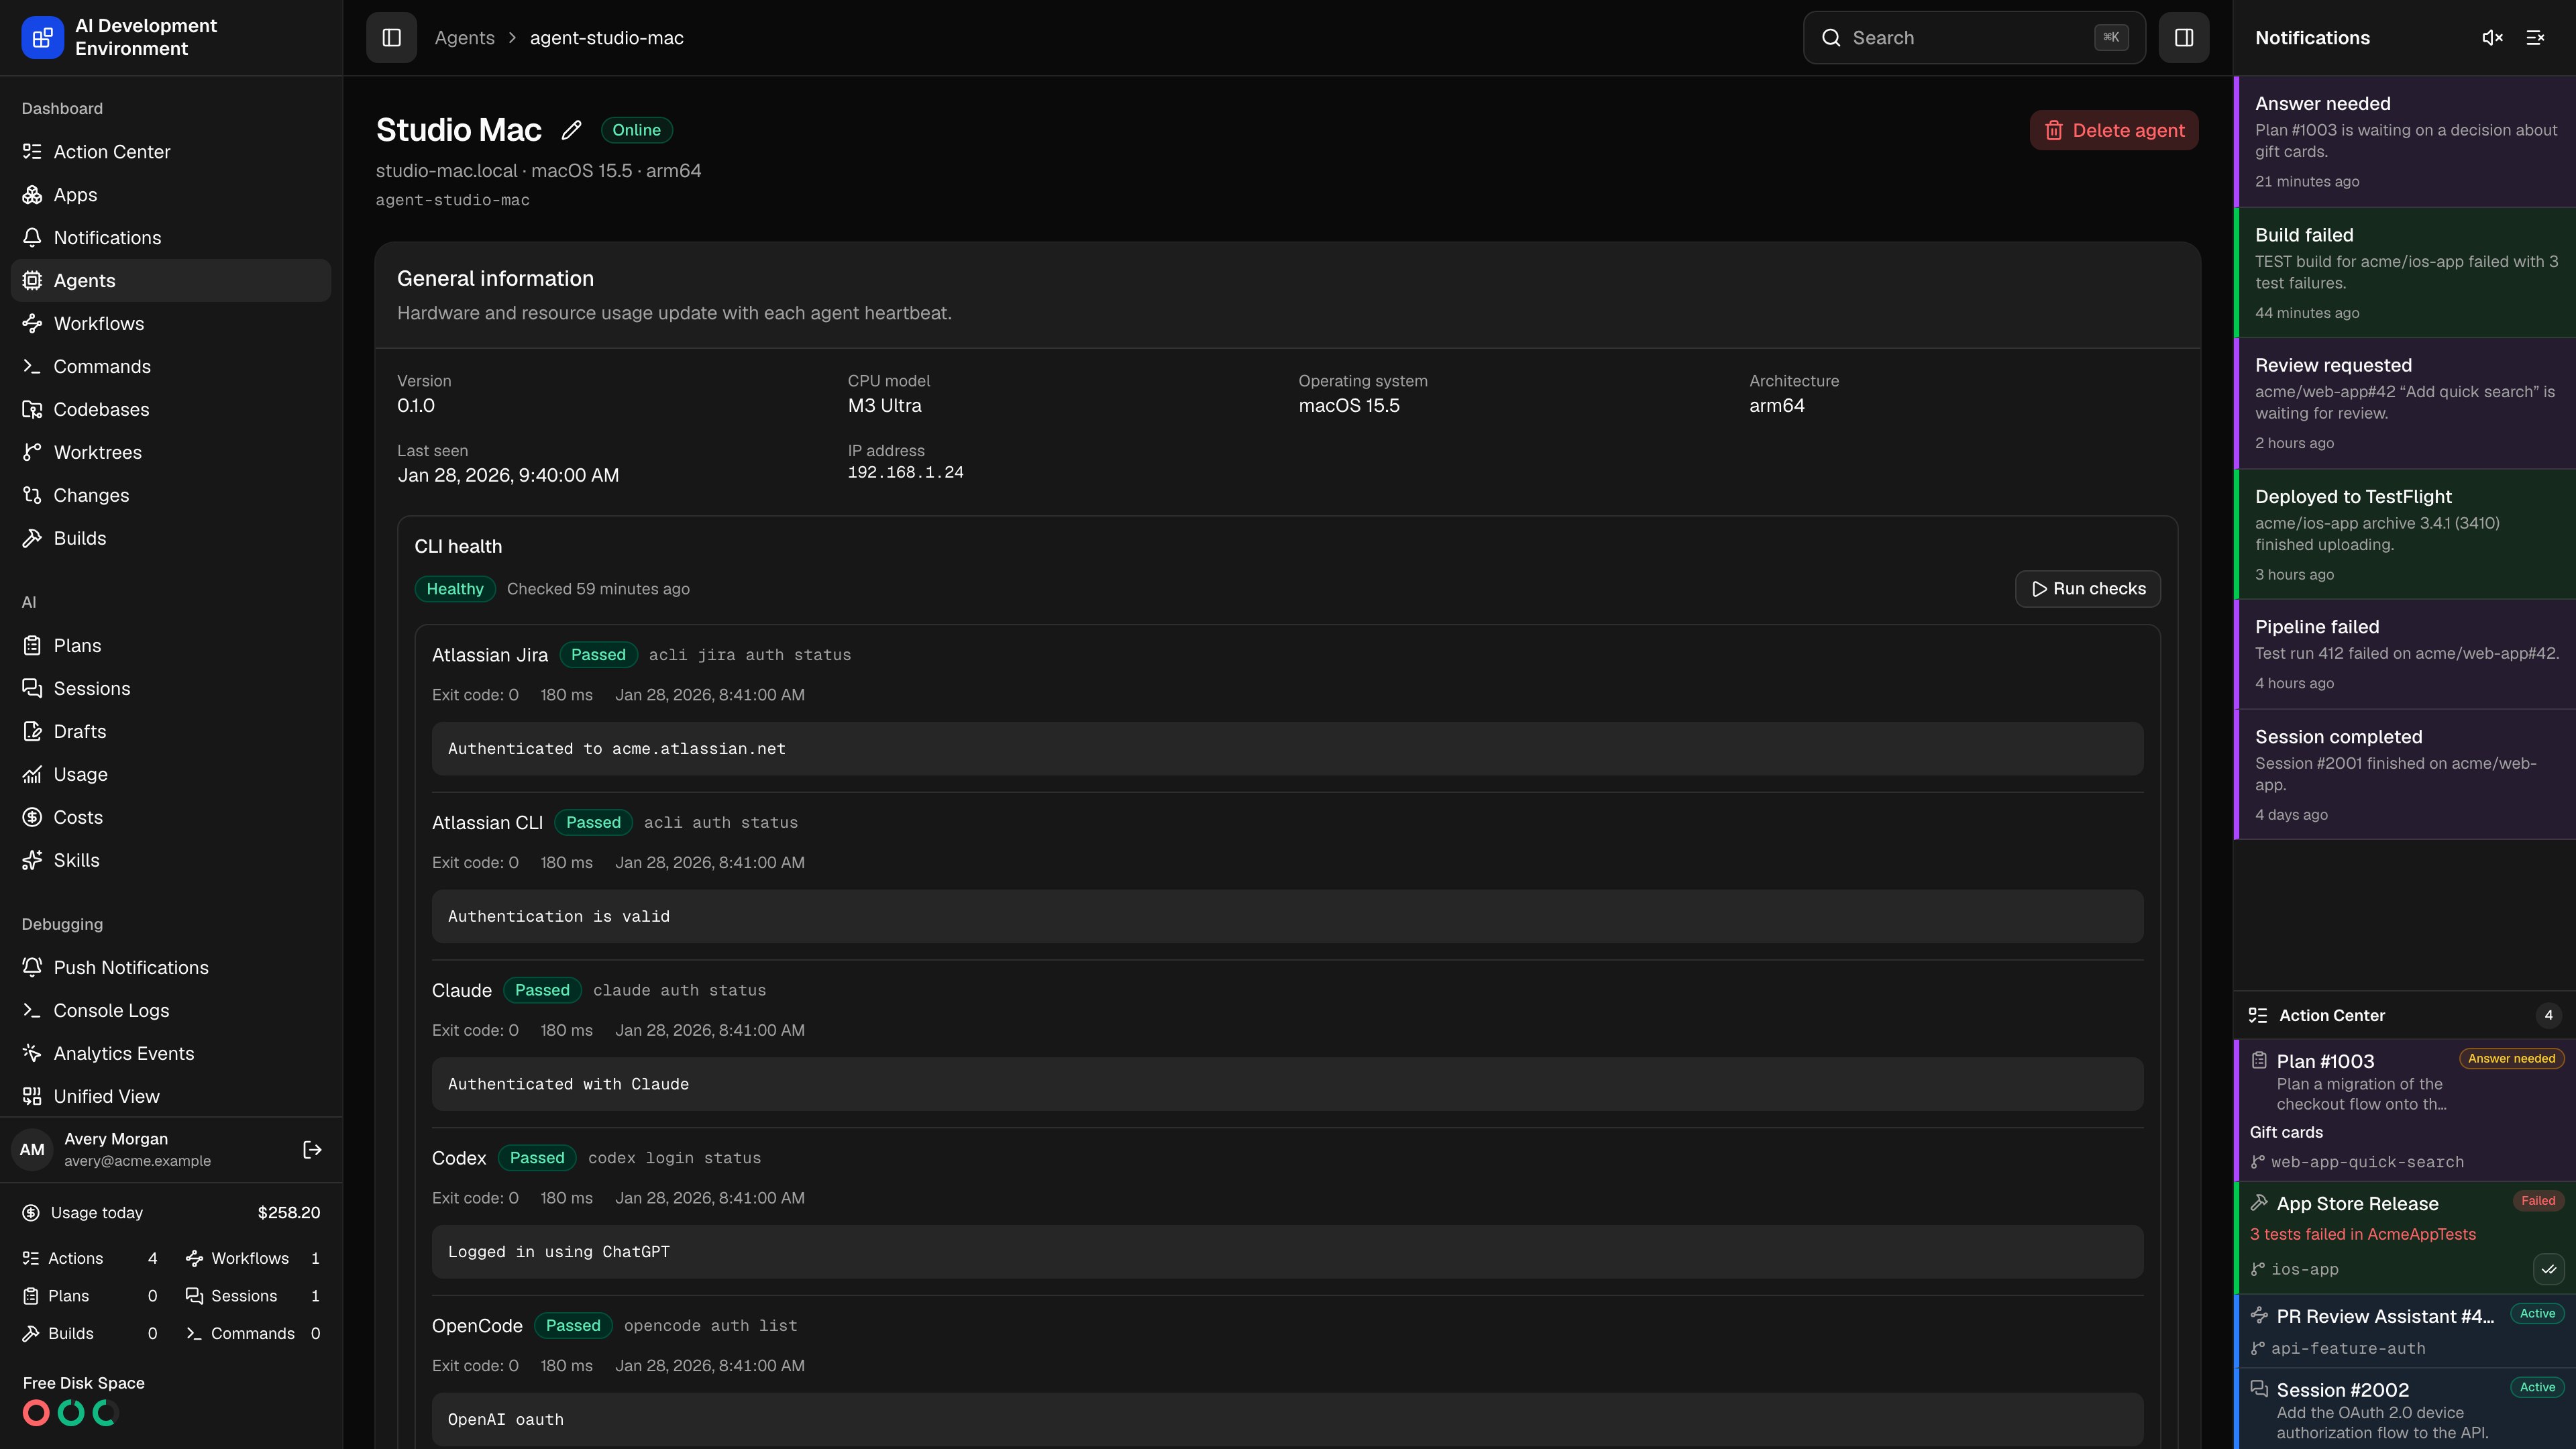Image resolution: width=2576 pixels, height=1449 pixels.
Task: Click the Builds hammer icon
Action: (32, 539)
